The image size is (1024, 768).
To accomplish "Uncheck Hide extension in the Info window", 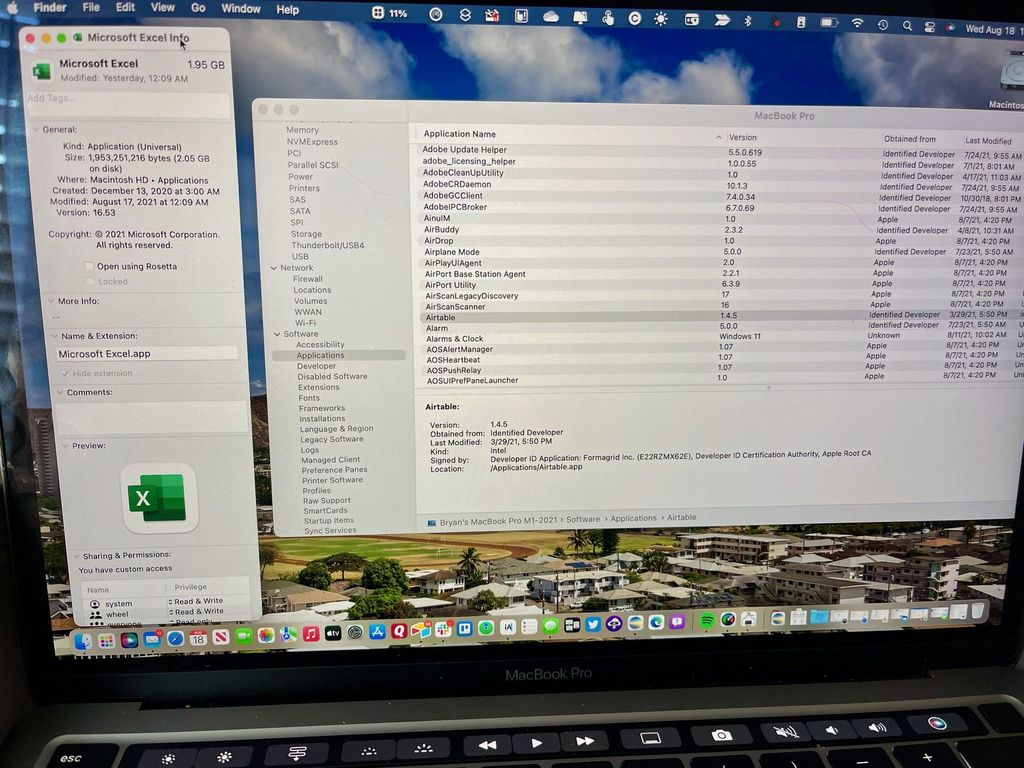I will coord(66,373).
